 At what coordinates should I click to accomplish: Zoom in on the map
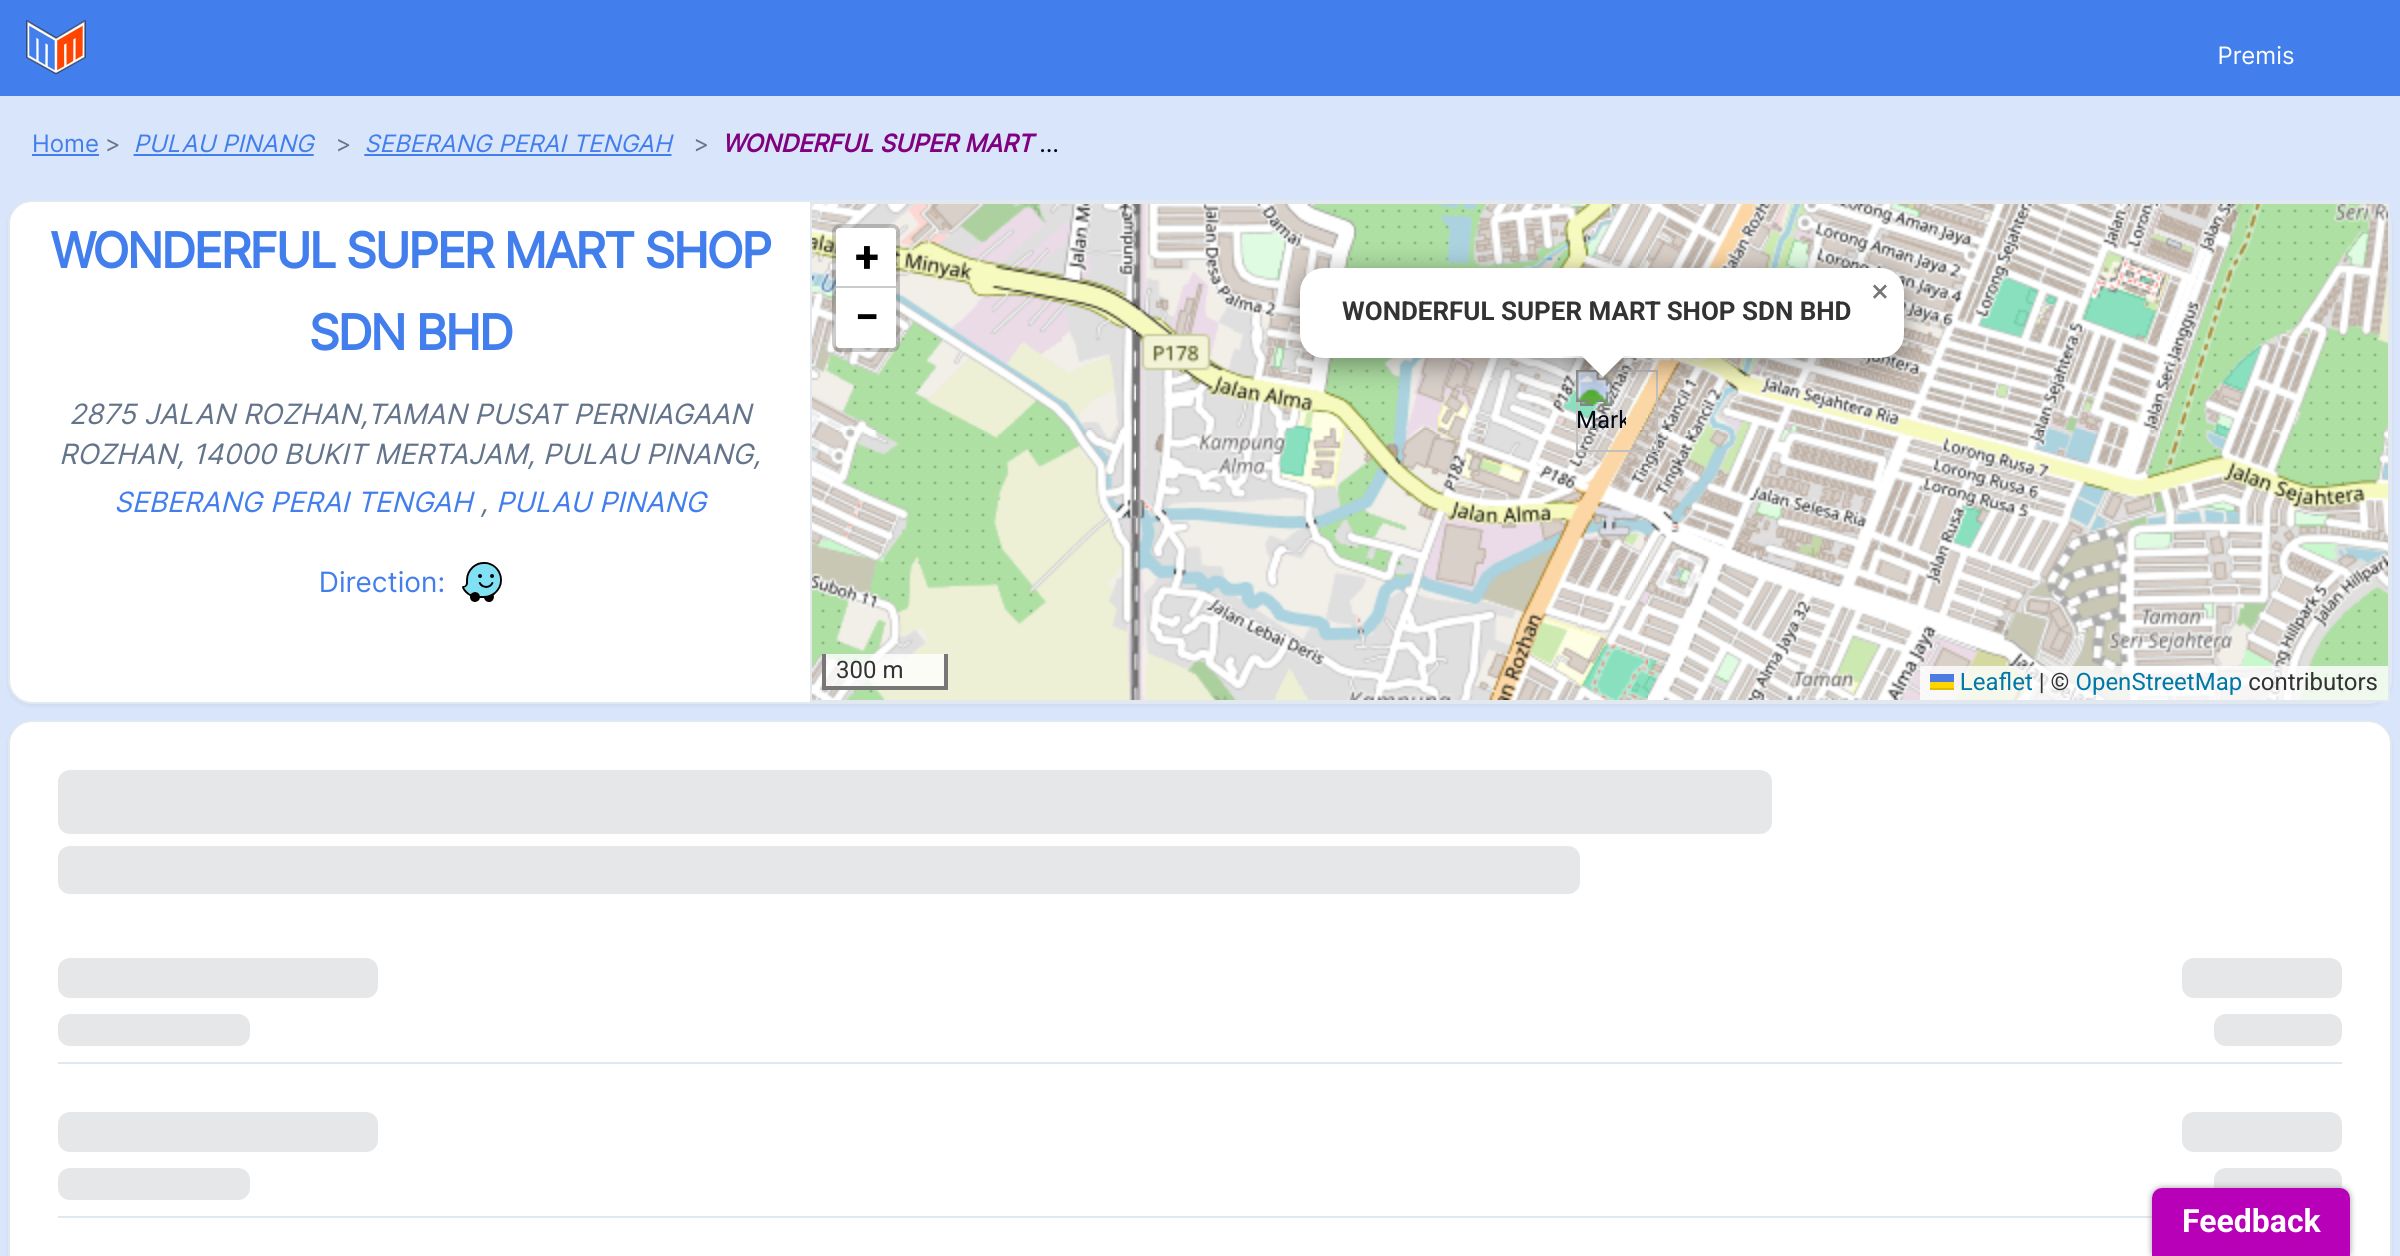[866, 258]
